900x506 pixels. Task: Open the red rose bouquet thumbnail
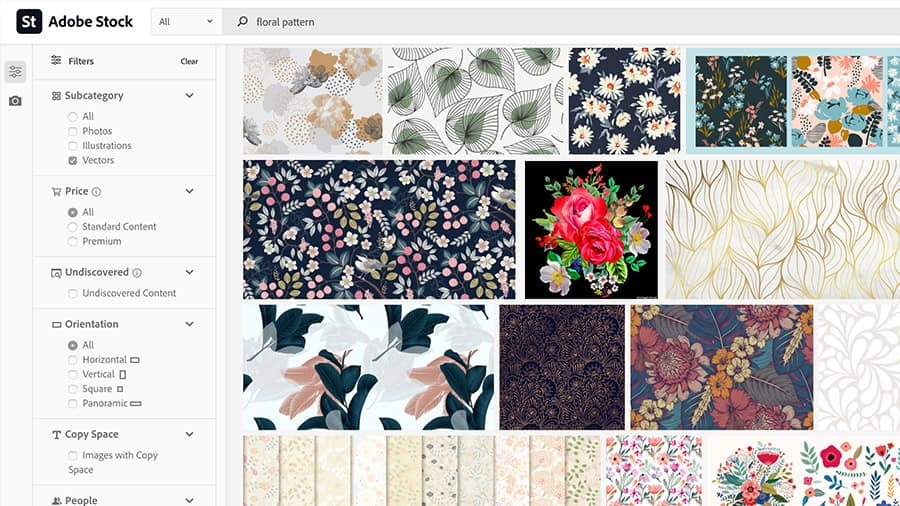point(591,229)
